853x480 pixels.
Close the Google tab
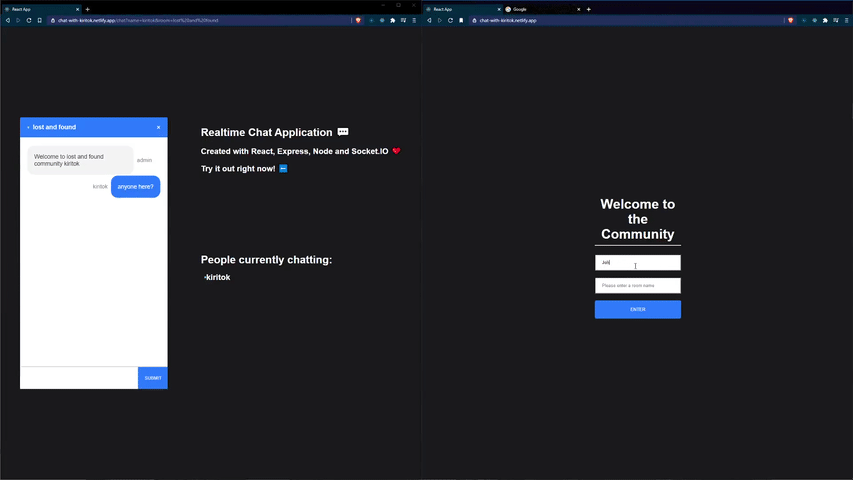tap(579, 9)
